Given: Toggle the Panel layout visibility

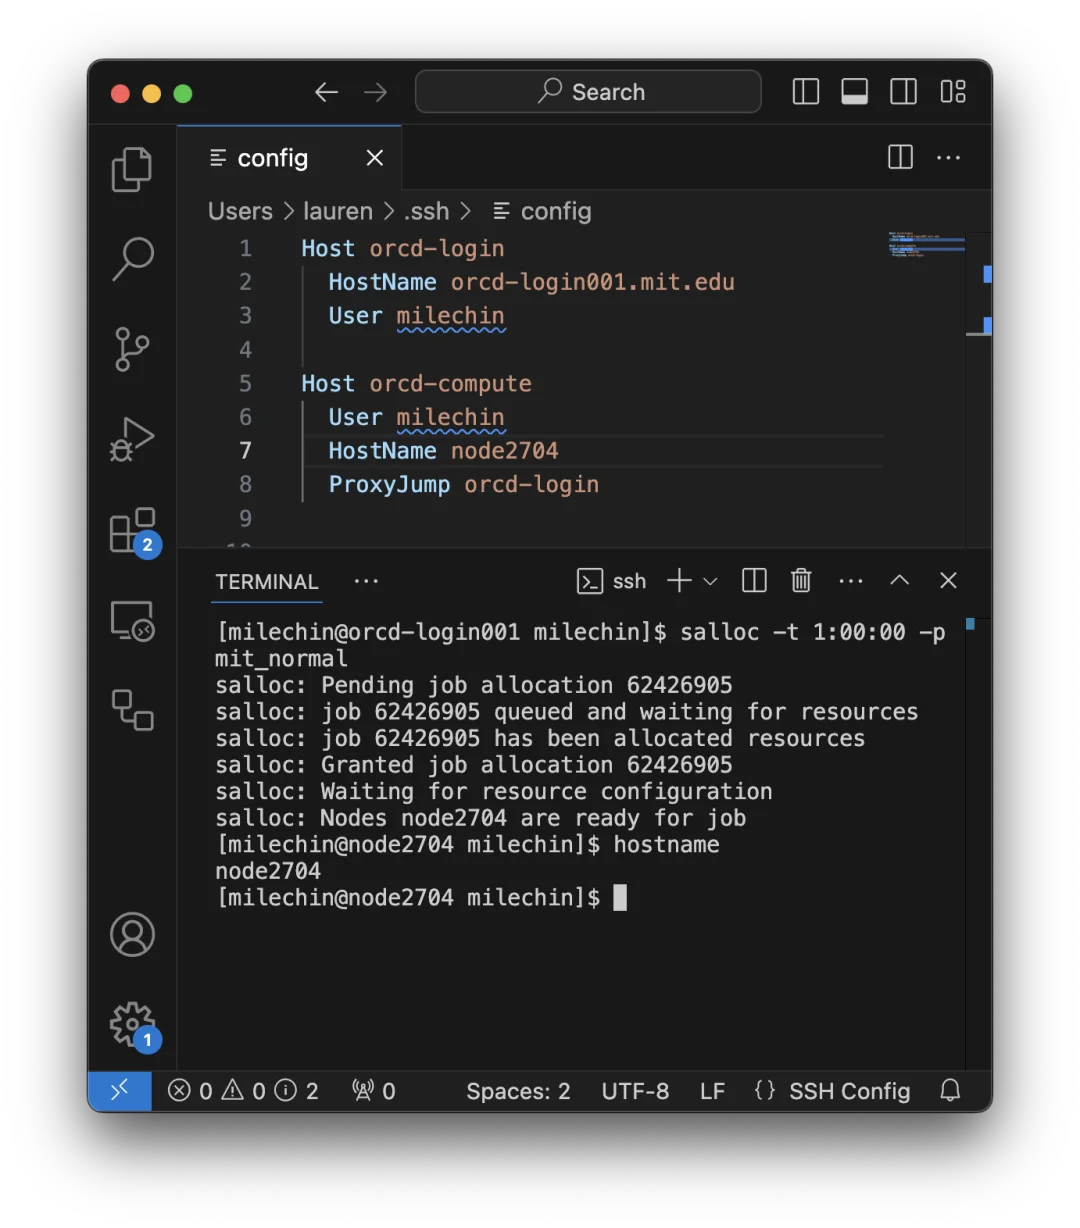Looking at the screenshot, I should point(855,91).
